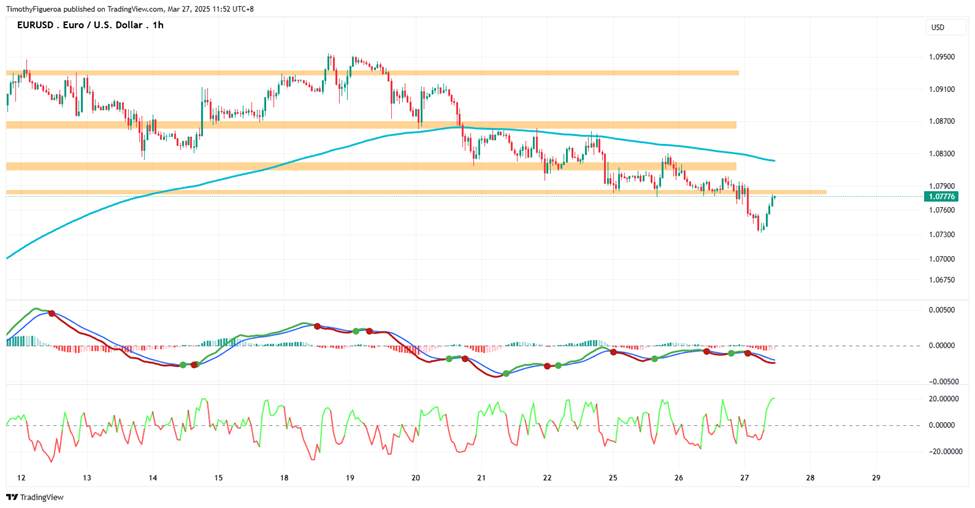Click date label 21 on time axis
The height and width of the screenshot is (508, 975).
pyautogui.click(x=481, y=478)
